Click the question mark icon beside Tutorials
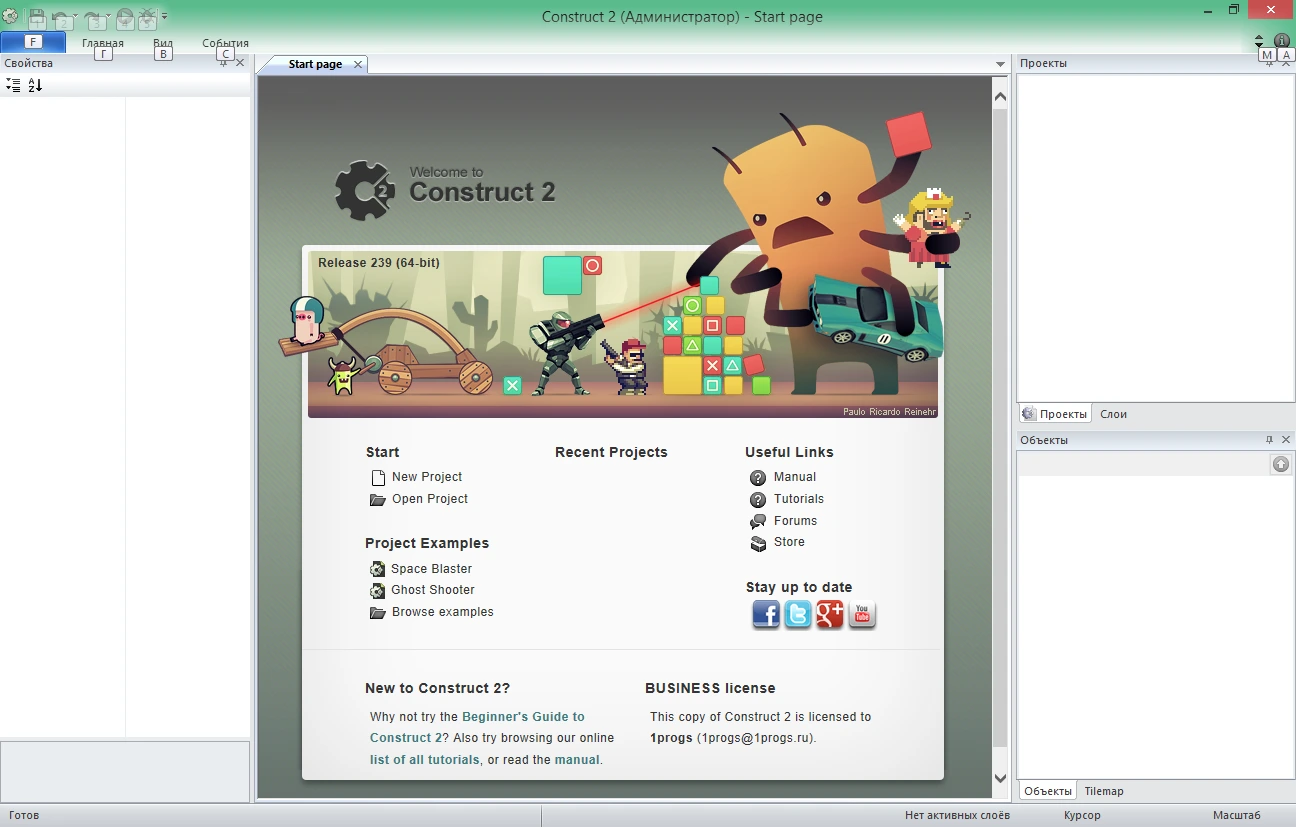 coord(758,500)
